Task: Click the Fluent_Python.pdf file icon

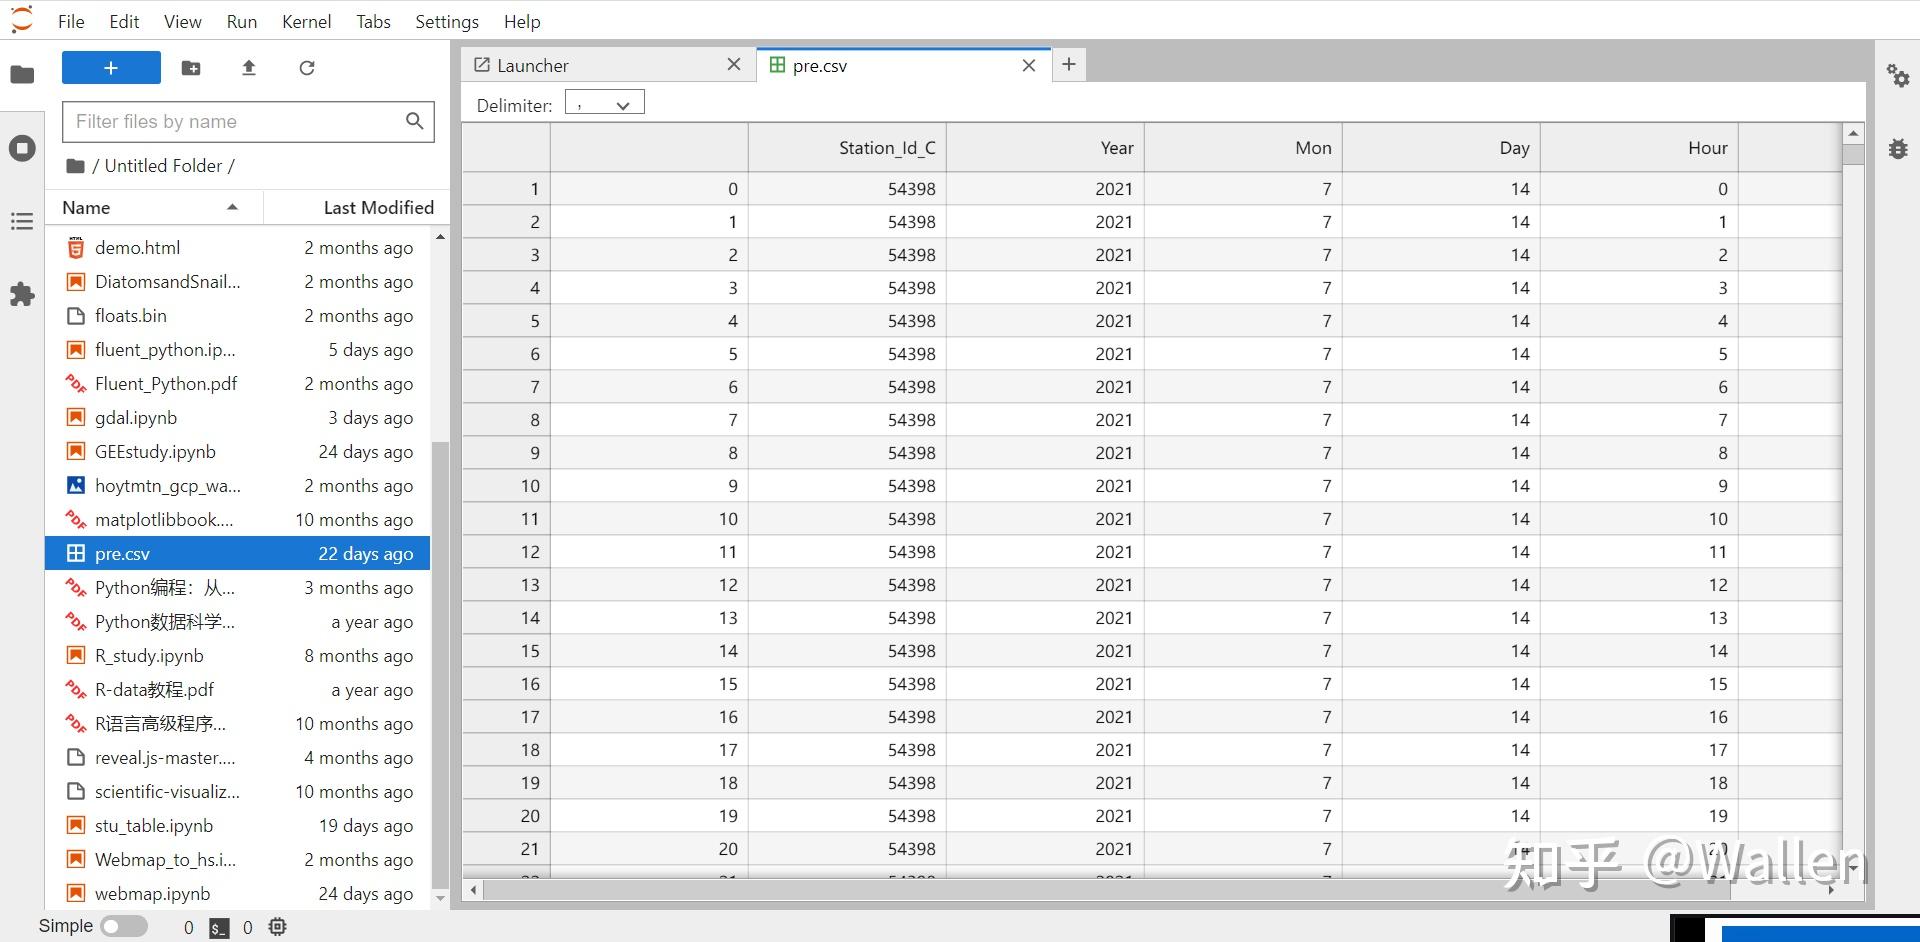Action: (75, 383)
